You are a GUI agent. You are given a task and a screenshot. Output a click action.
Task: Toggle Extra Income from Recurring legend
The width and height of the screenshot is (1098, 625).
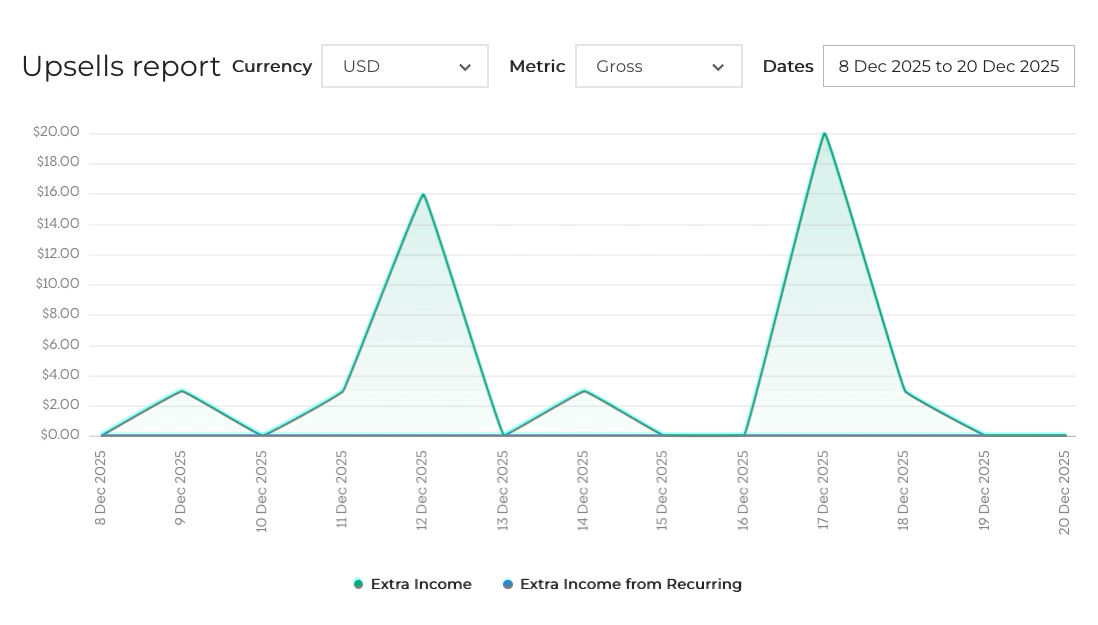pyautogui.click(x=630, y=584)
